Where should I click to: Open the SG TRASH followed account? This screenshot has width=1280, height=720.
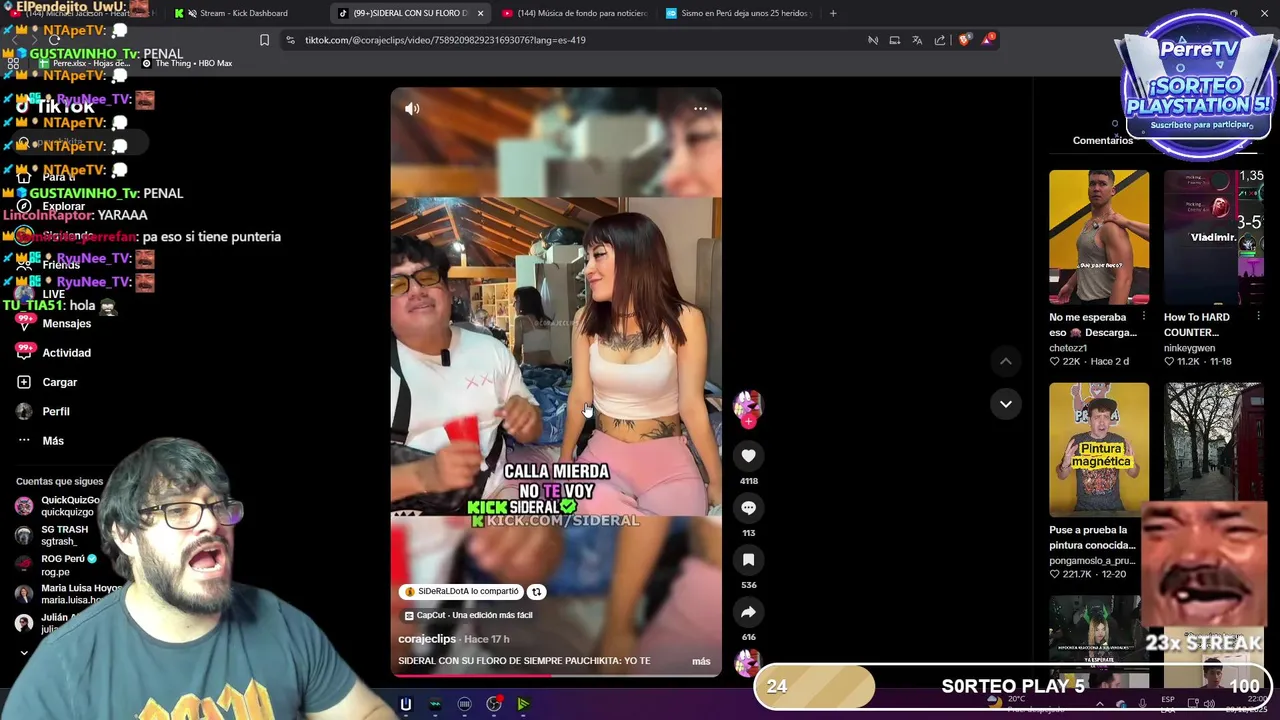pyautogui.click(x=52, y=535)
